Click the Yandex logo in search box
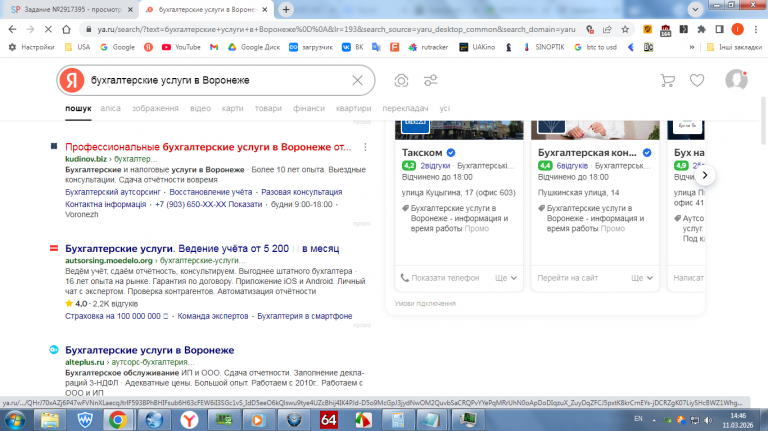This screenshot has height=431, width=768. click(72, 80)
